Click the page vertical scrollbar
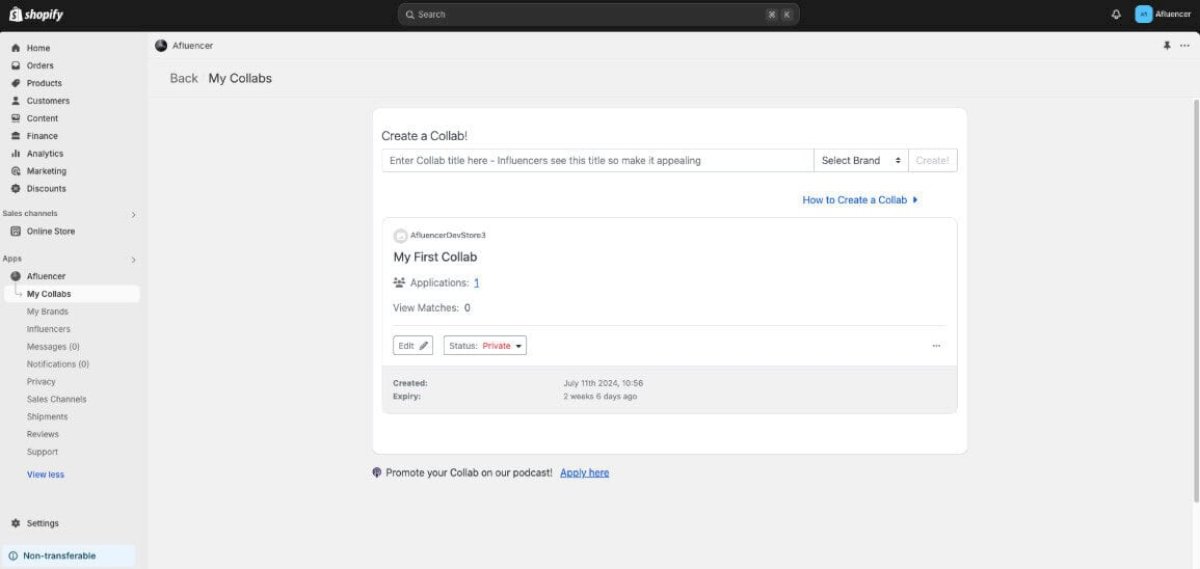Viewport: 1200px width, 569px height. (1196, 300)
